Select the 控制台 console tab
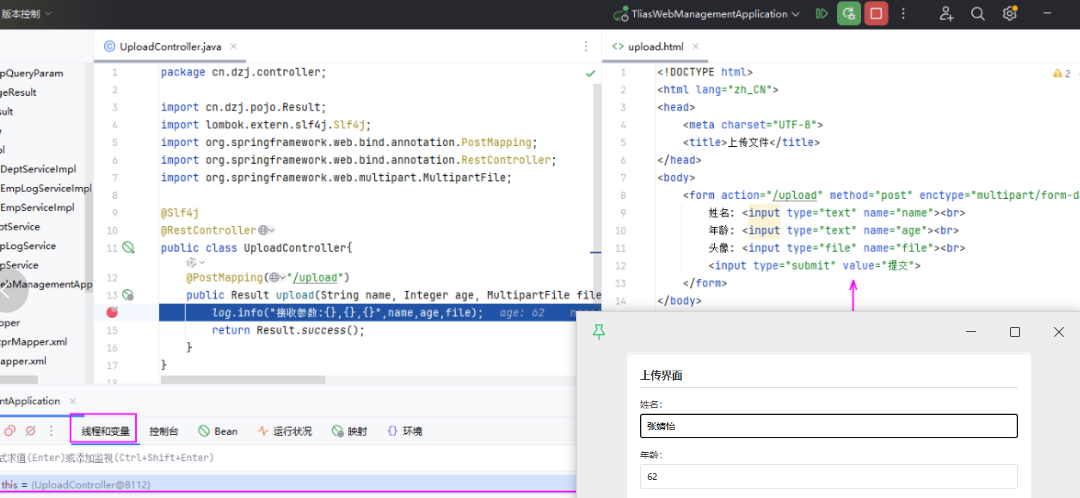 (163, 431)
